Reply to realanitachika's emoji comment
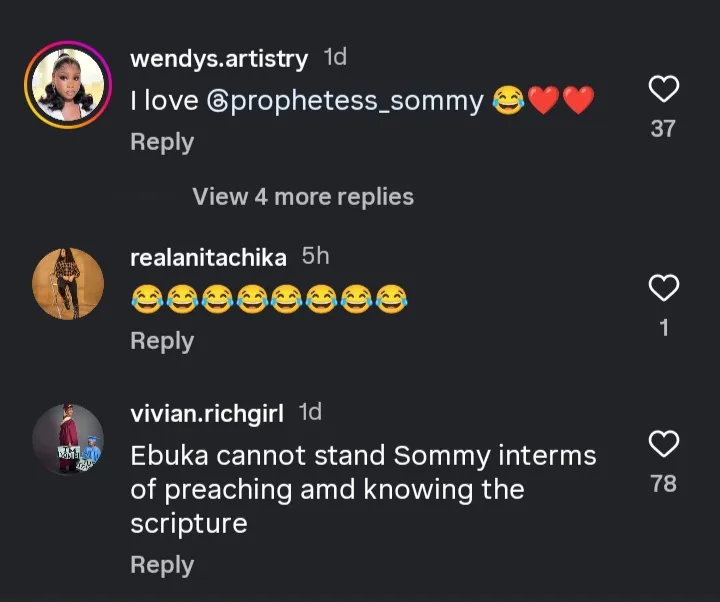This screenshot has height=602, width=720. (x=161, y=341)
